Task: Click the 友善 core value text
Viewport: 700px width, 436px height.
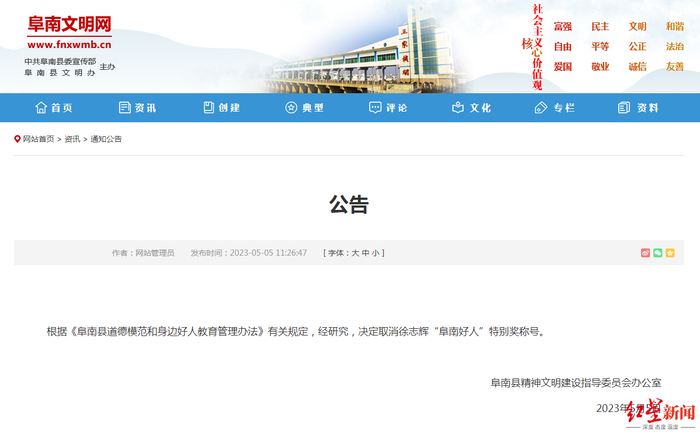Action: coord(675,66)
